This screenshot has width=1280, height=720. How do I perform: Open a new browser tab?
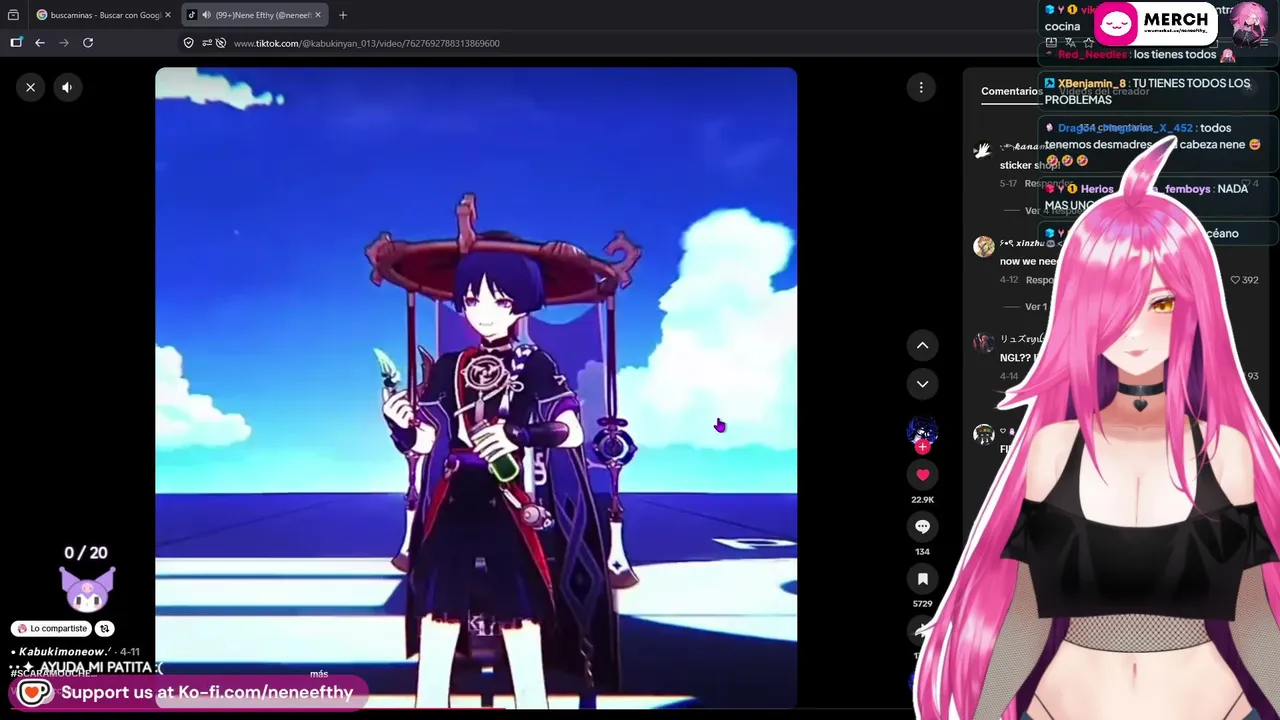tap(343, 15)
